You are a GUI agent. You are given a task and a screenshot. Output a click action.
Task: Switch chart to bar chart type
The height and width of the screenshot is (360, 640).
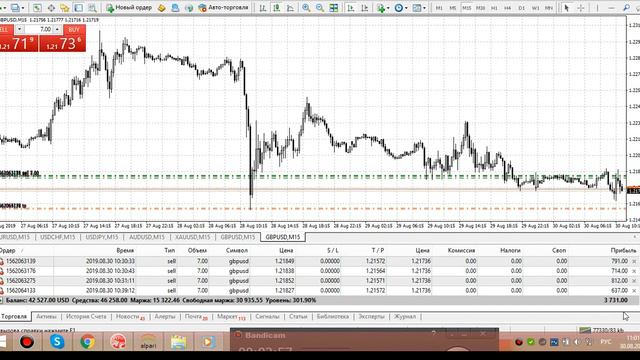pyautogui.click(x=263, y=8)
